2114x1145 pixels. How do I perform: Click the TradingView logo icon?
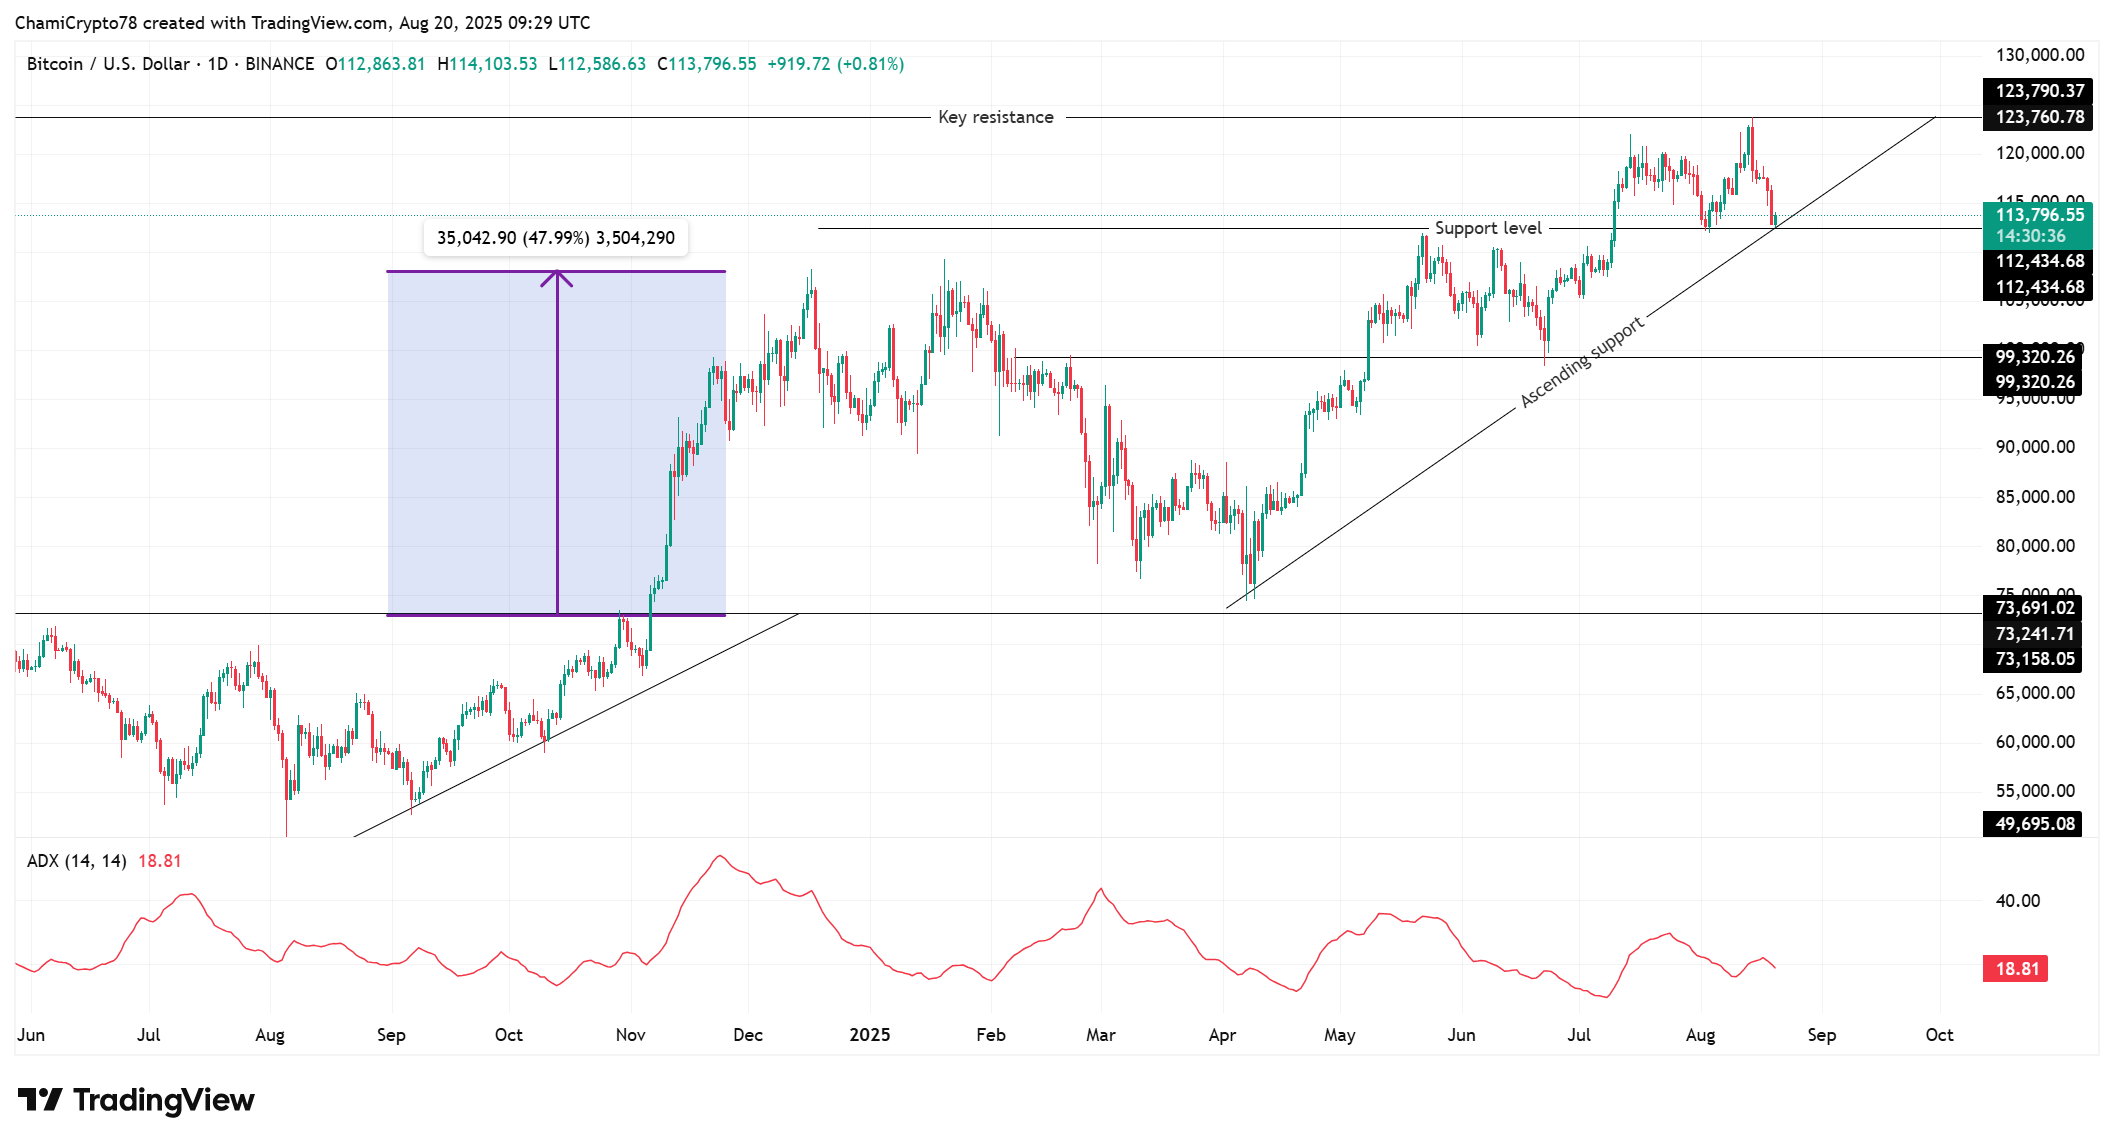tap(40, 1100)
